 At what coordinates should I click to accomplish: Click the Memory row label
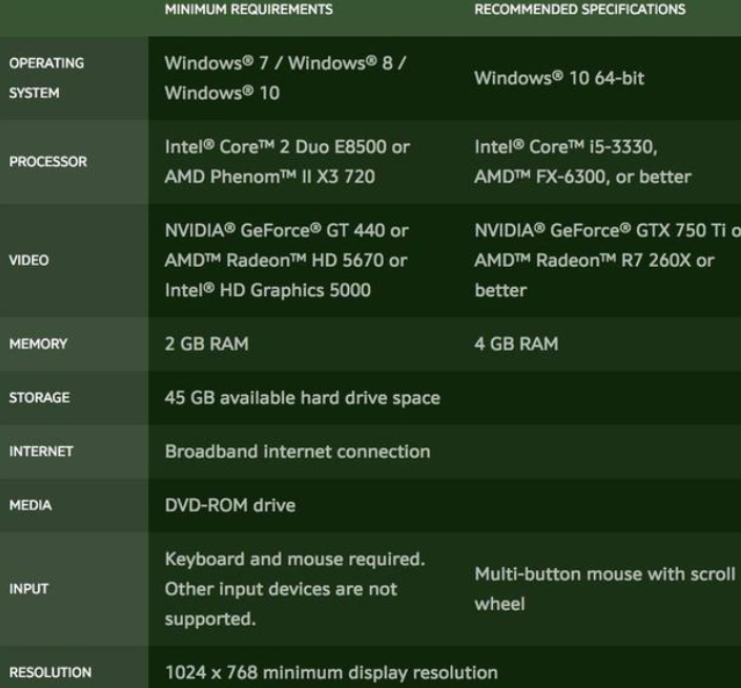[38, 344]
